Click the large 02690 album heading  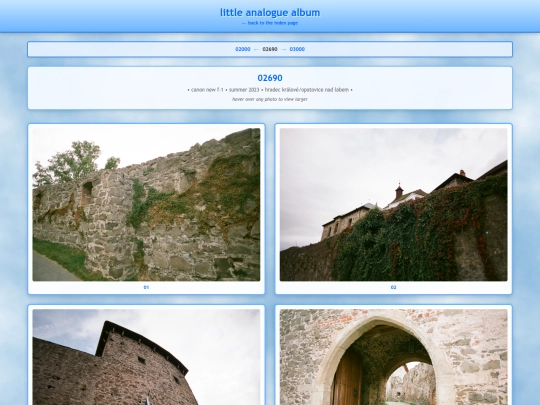click(270, 78)
